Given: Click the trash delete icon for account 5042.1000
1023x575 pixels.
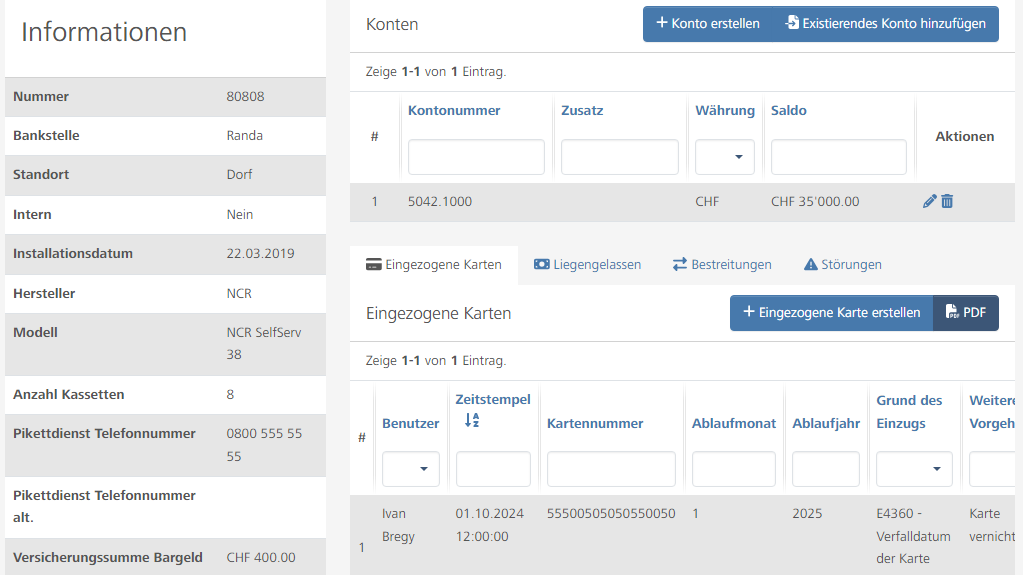Looking at the screenshot, I should click(x=947, y=201).
